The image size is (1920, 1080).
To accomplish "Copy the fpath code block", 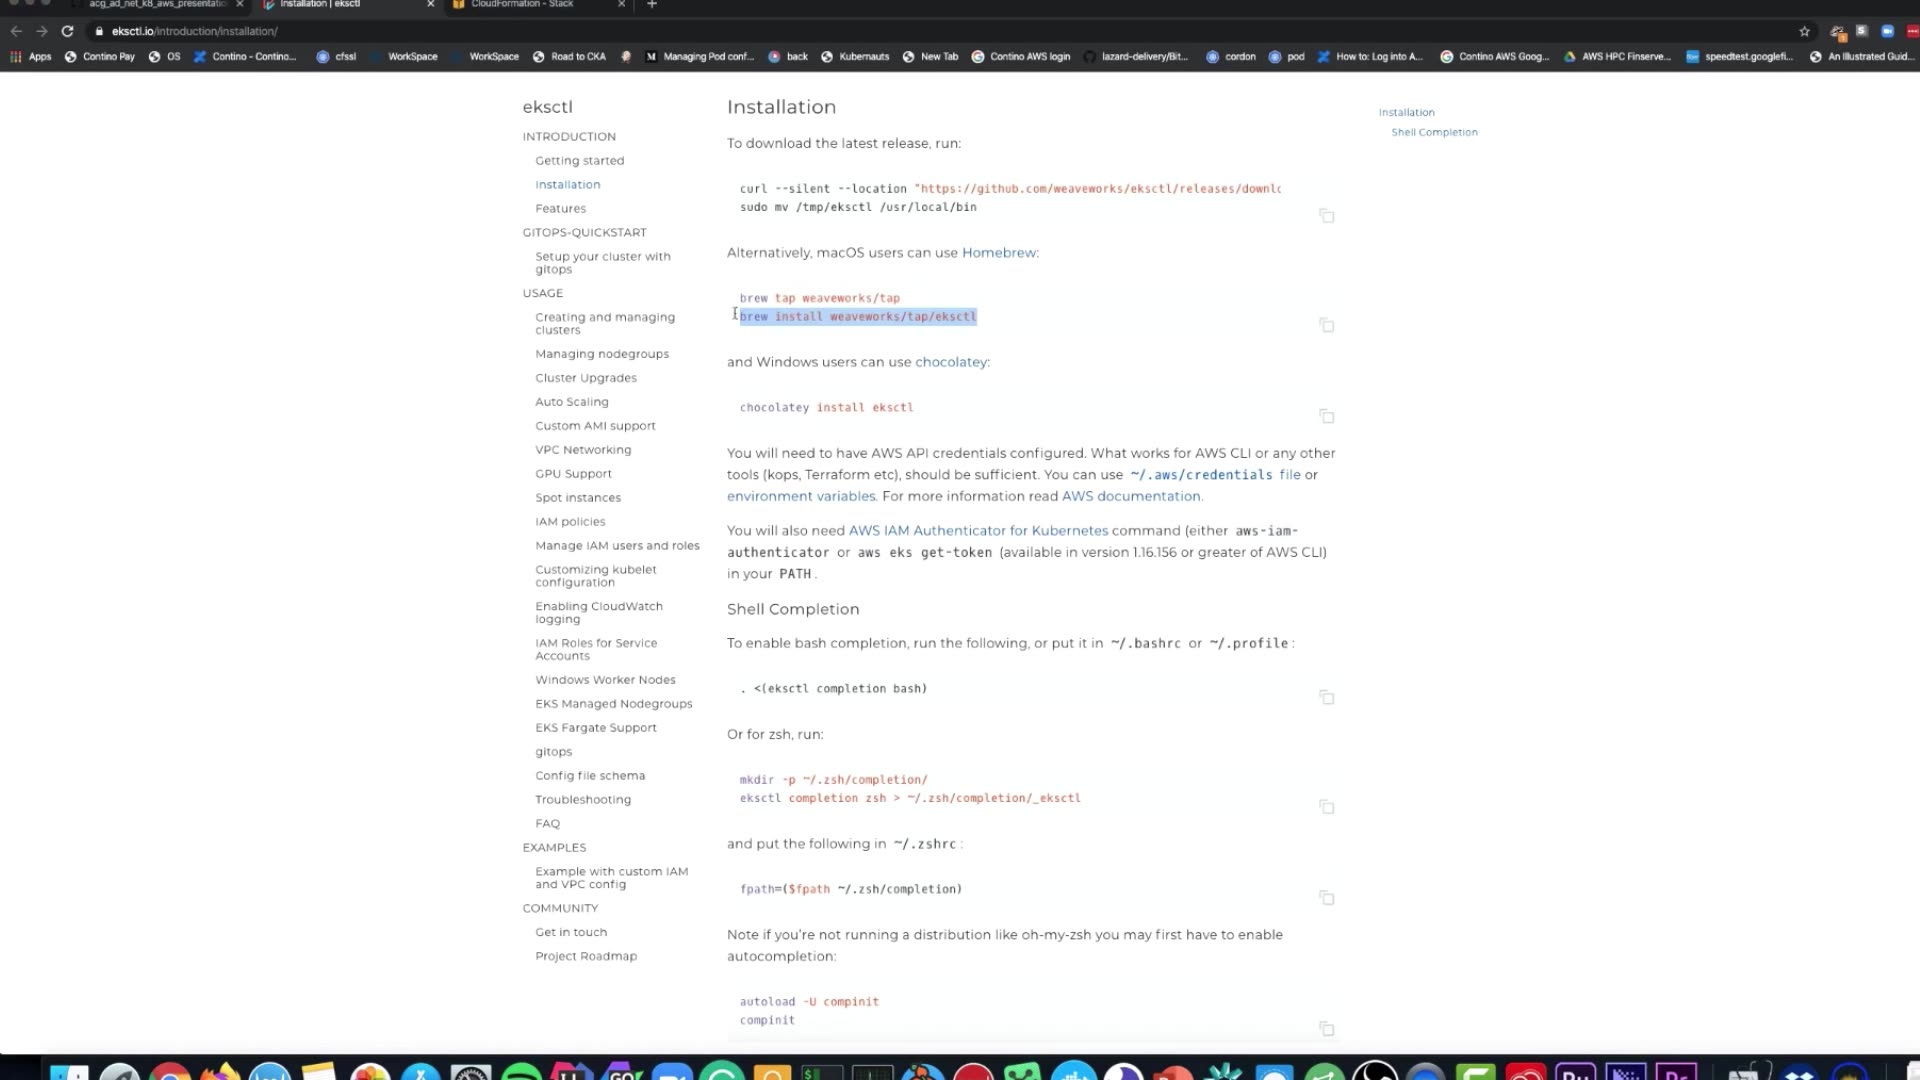I will [x=1326, y=898].
